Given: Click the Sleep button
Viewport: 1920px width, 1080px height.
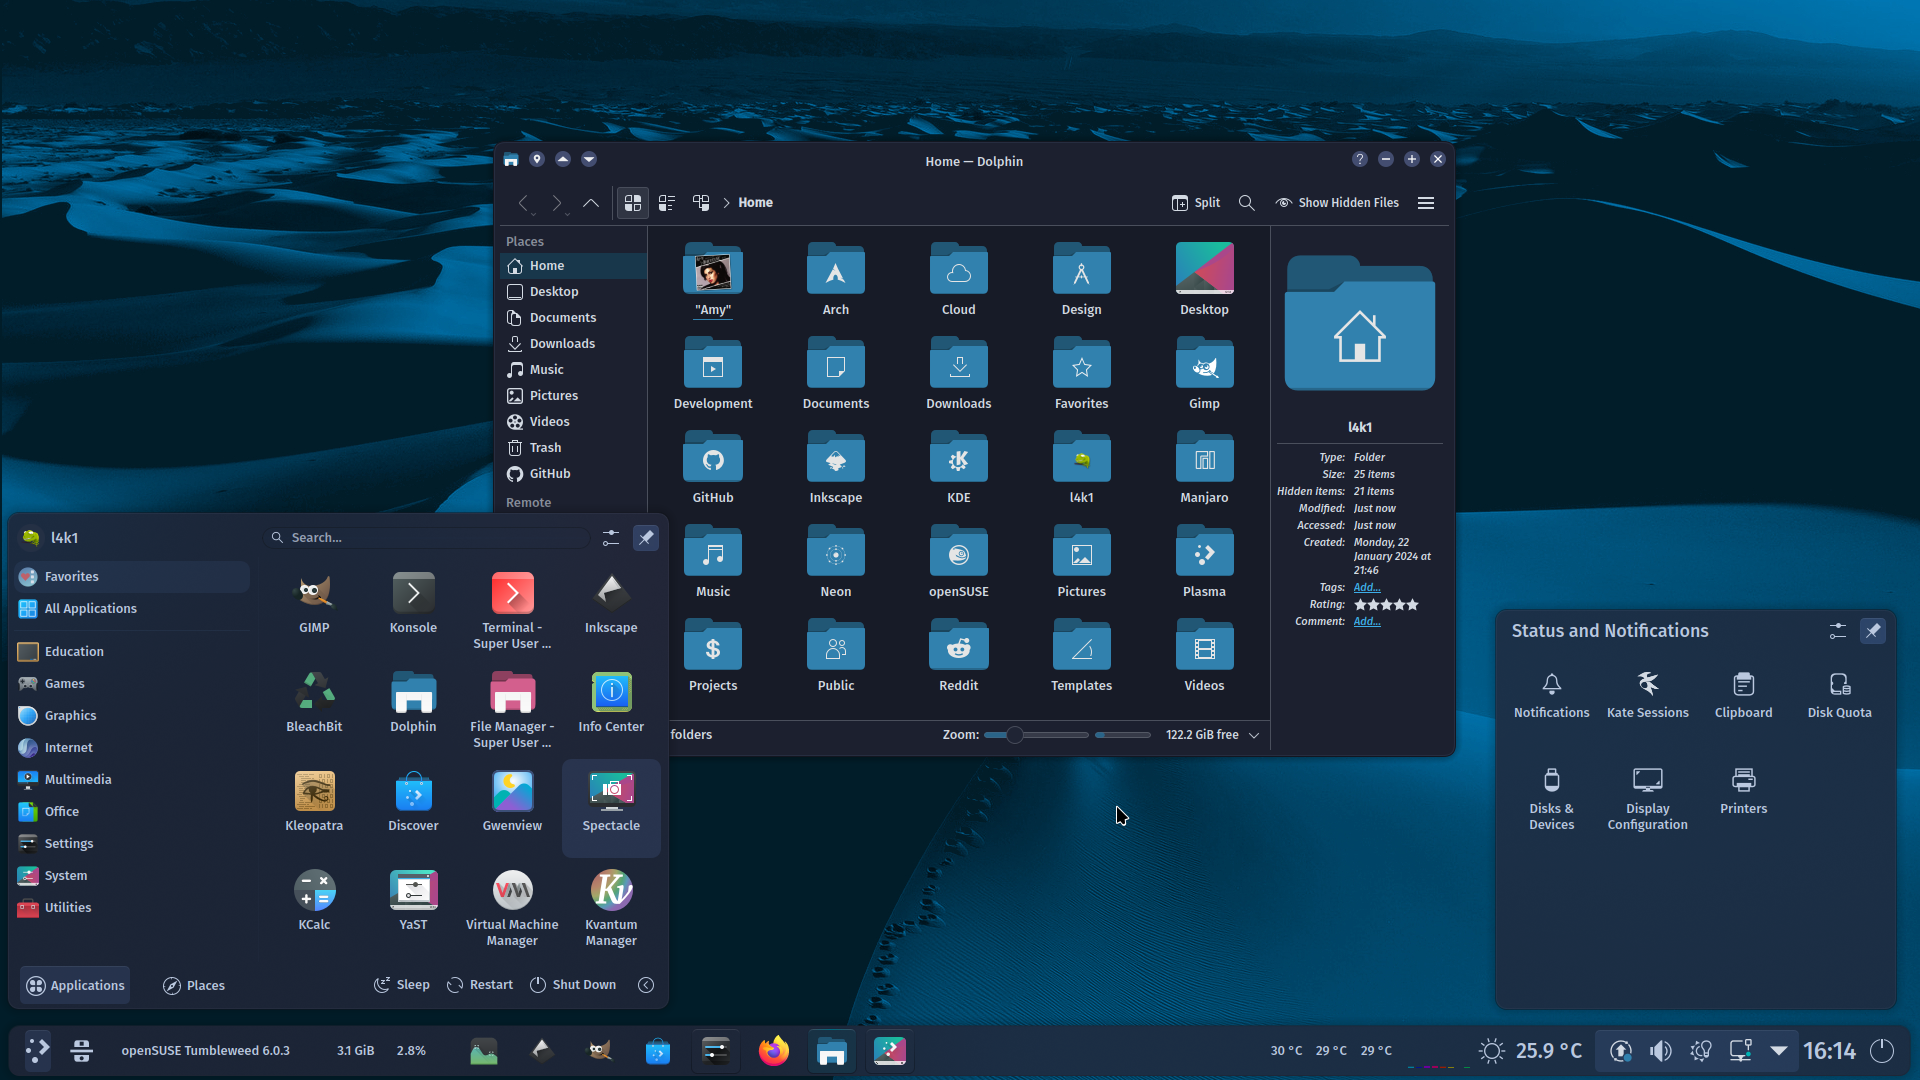Looking at the screenshot, I should 402,985.
